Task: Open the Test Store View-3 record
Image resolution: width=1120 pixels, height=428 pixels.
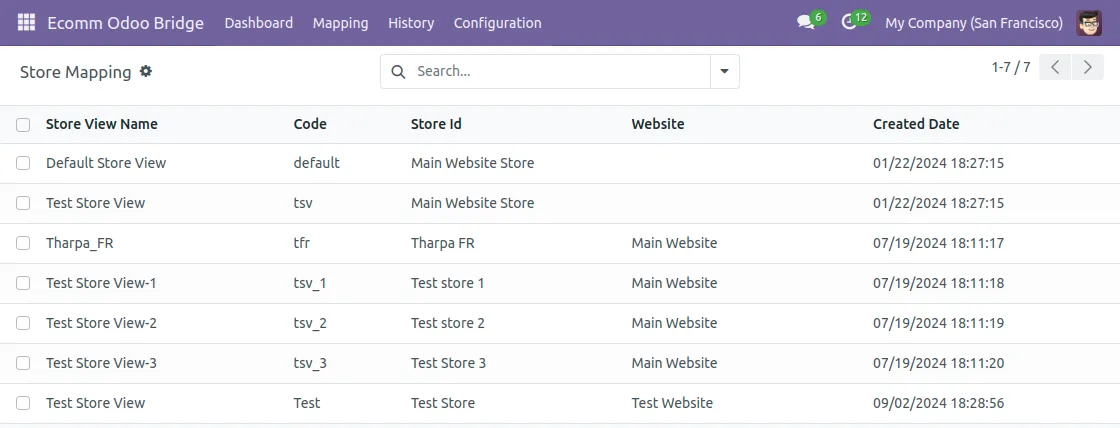Action: point(101,363)
